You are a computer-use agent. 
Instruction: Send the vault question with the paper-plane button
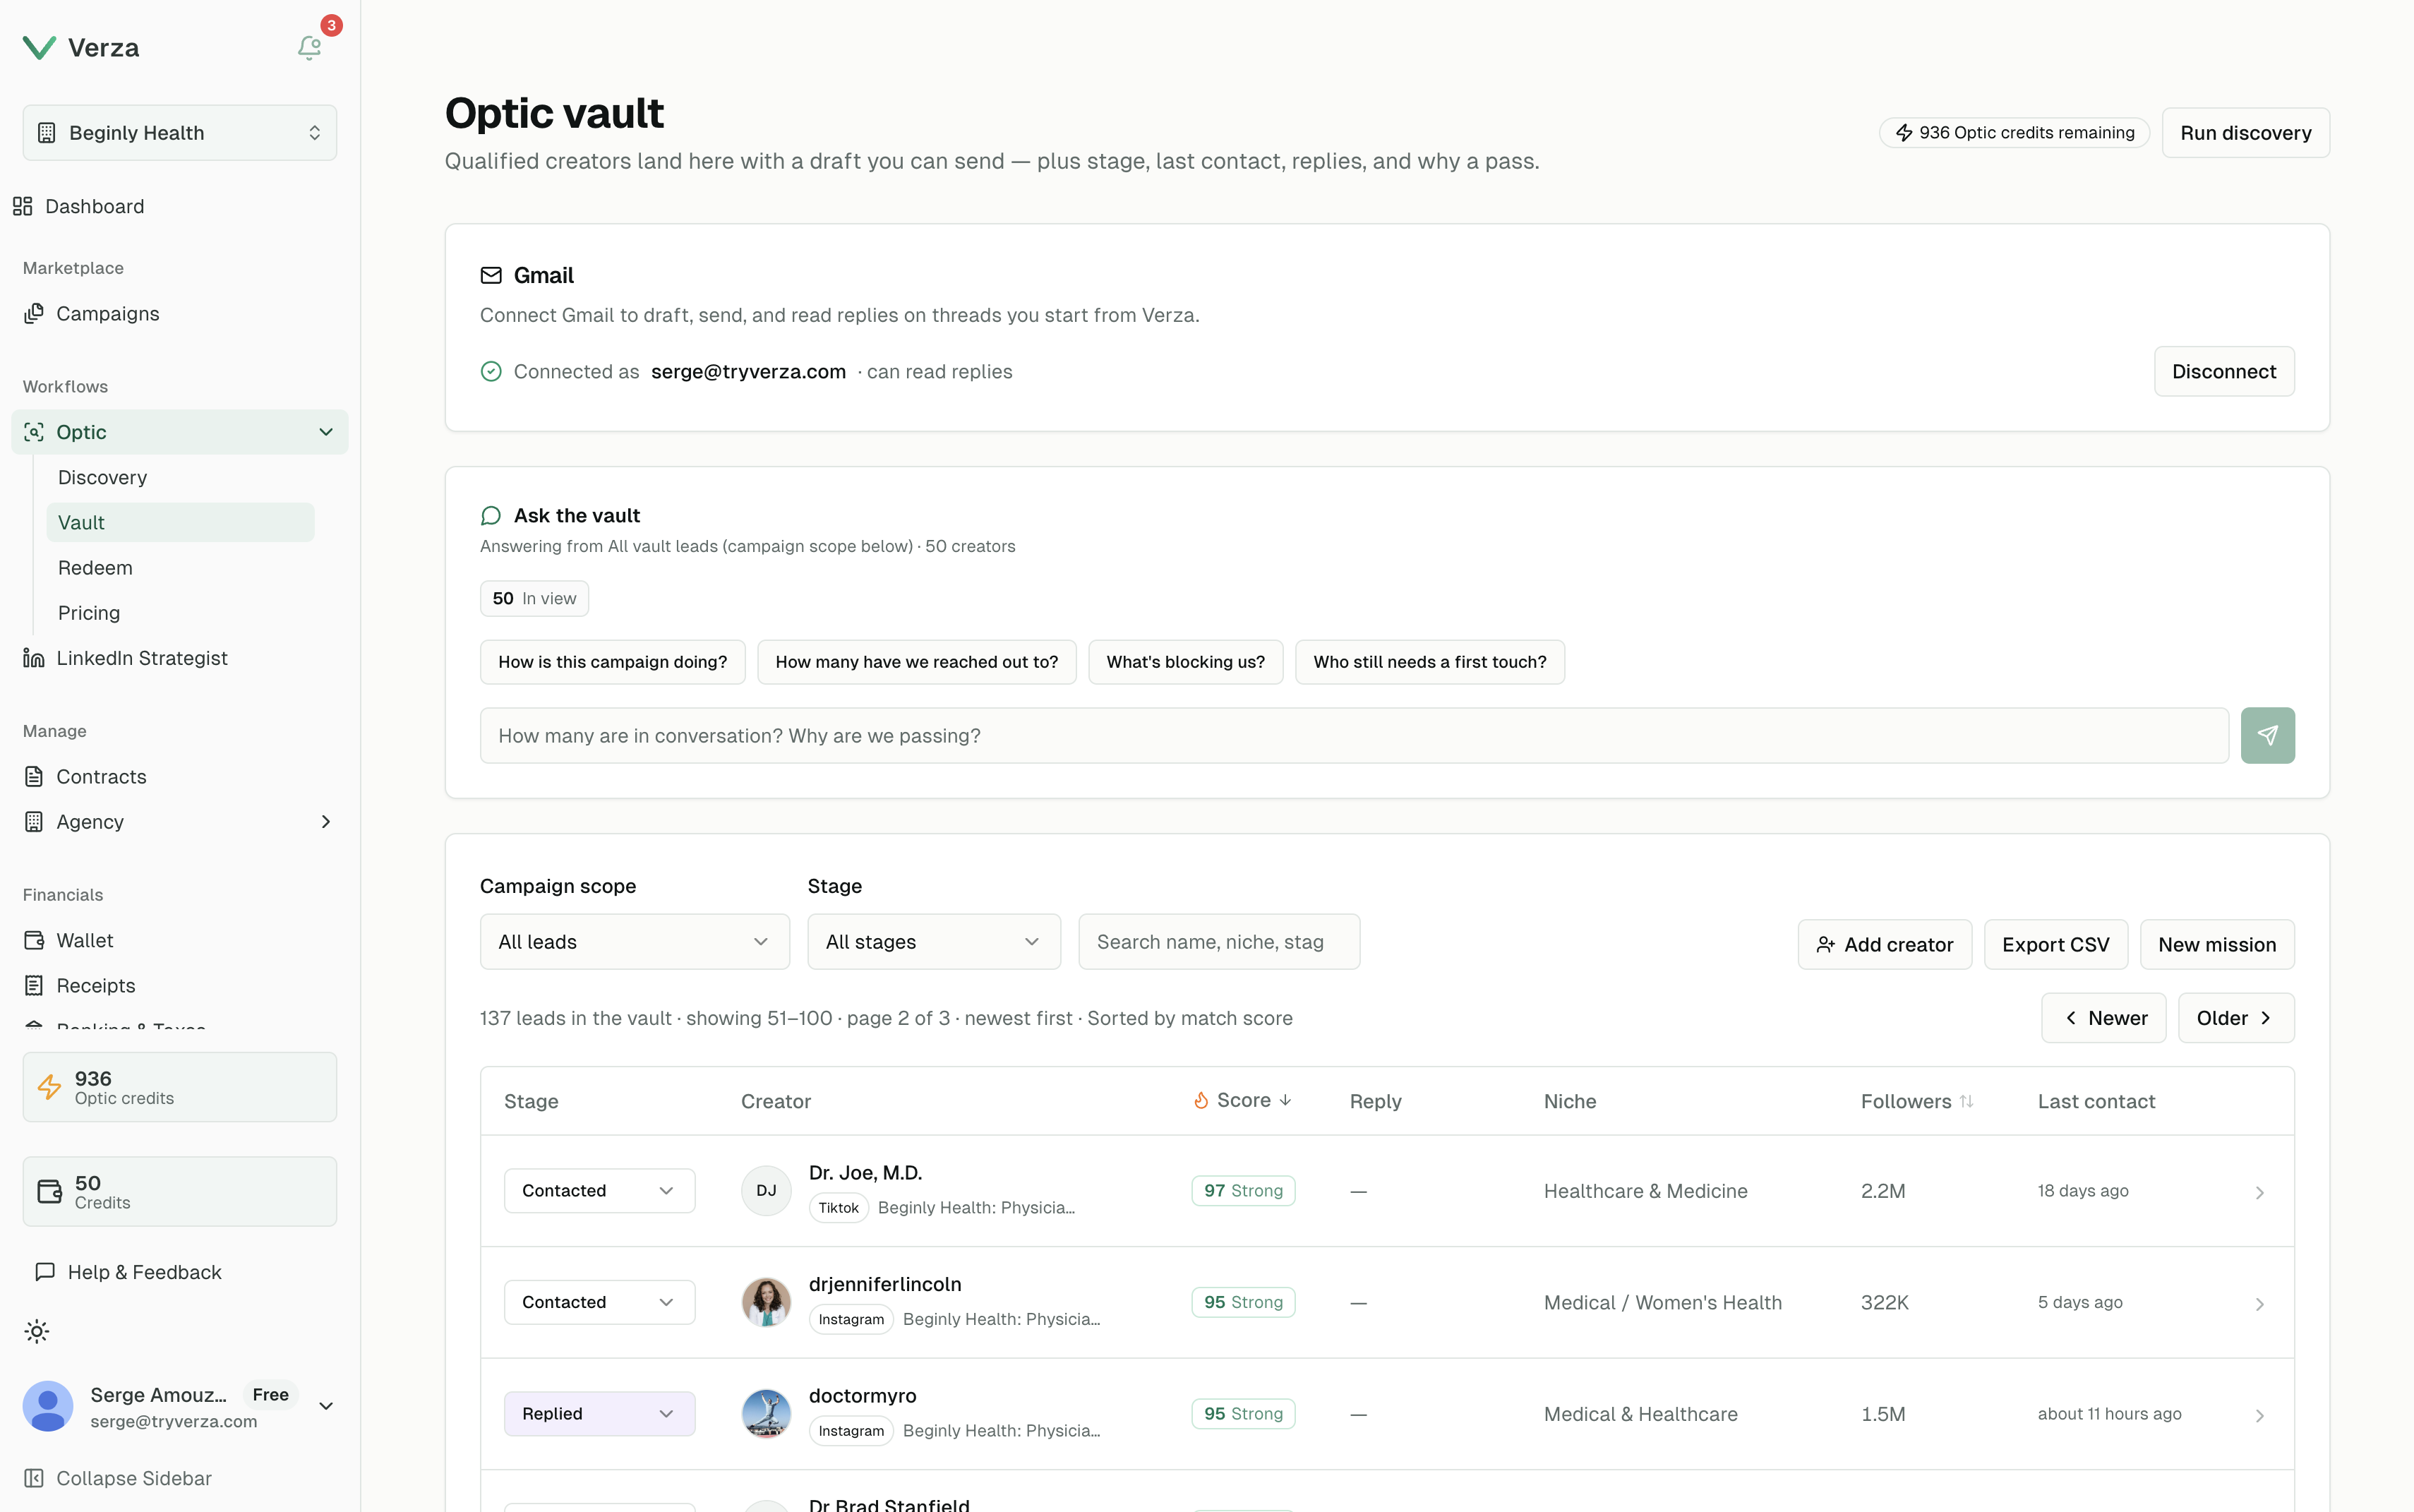(x=2267, y=735)
